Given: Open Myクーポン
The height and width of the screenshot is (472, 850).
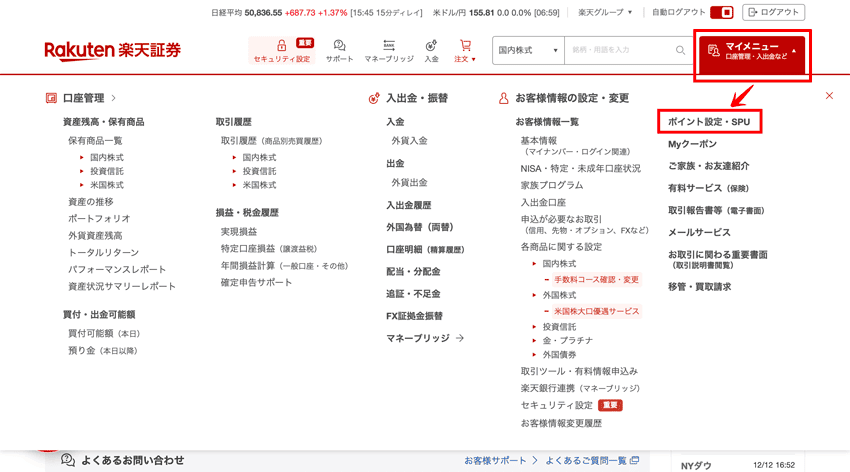Looking at the screenshot, I should point(692,144).
